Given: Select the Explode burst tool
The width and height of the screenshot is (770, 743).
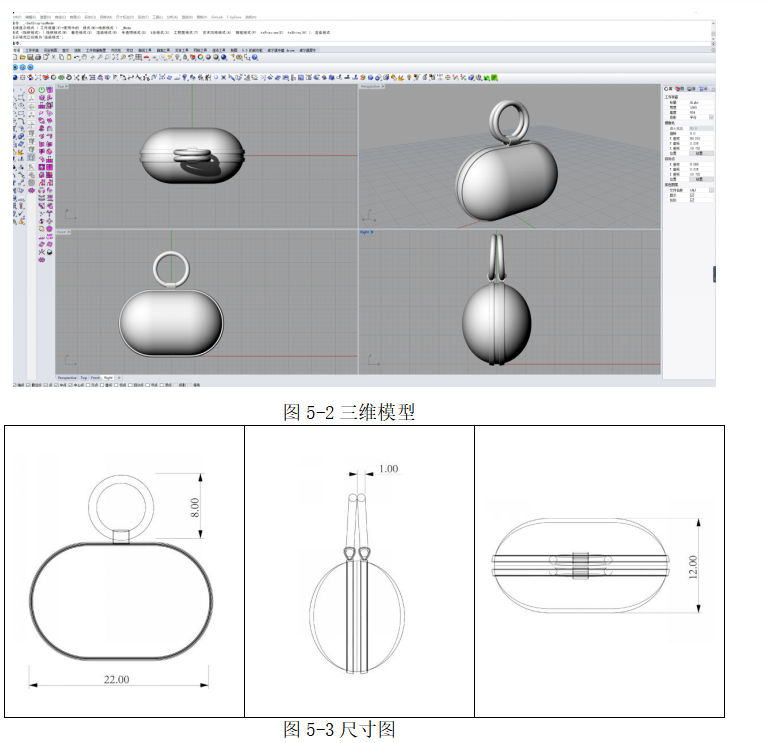Looking at the screenshot, I should tap(20, 152).
